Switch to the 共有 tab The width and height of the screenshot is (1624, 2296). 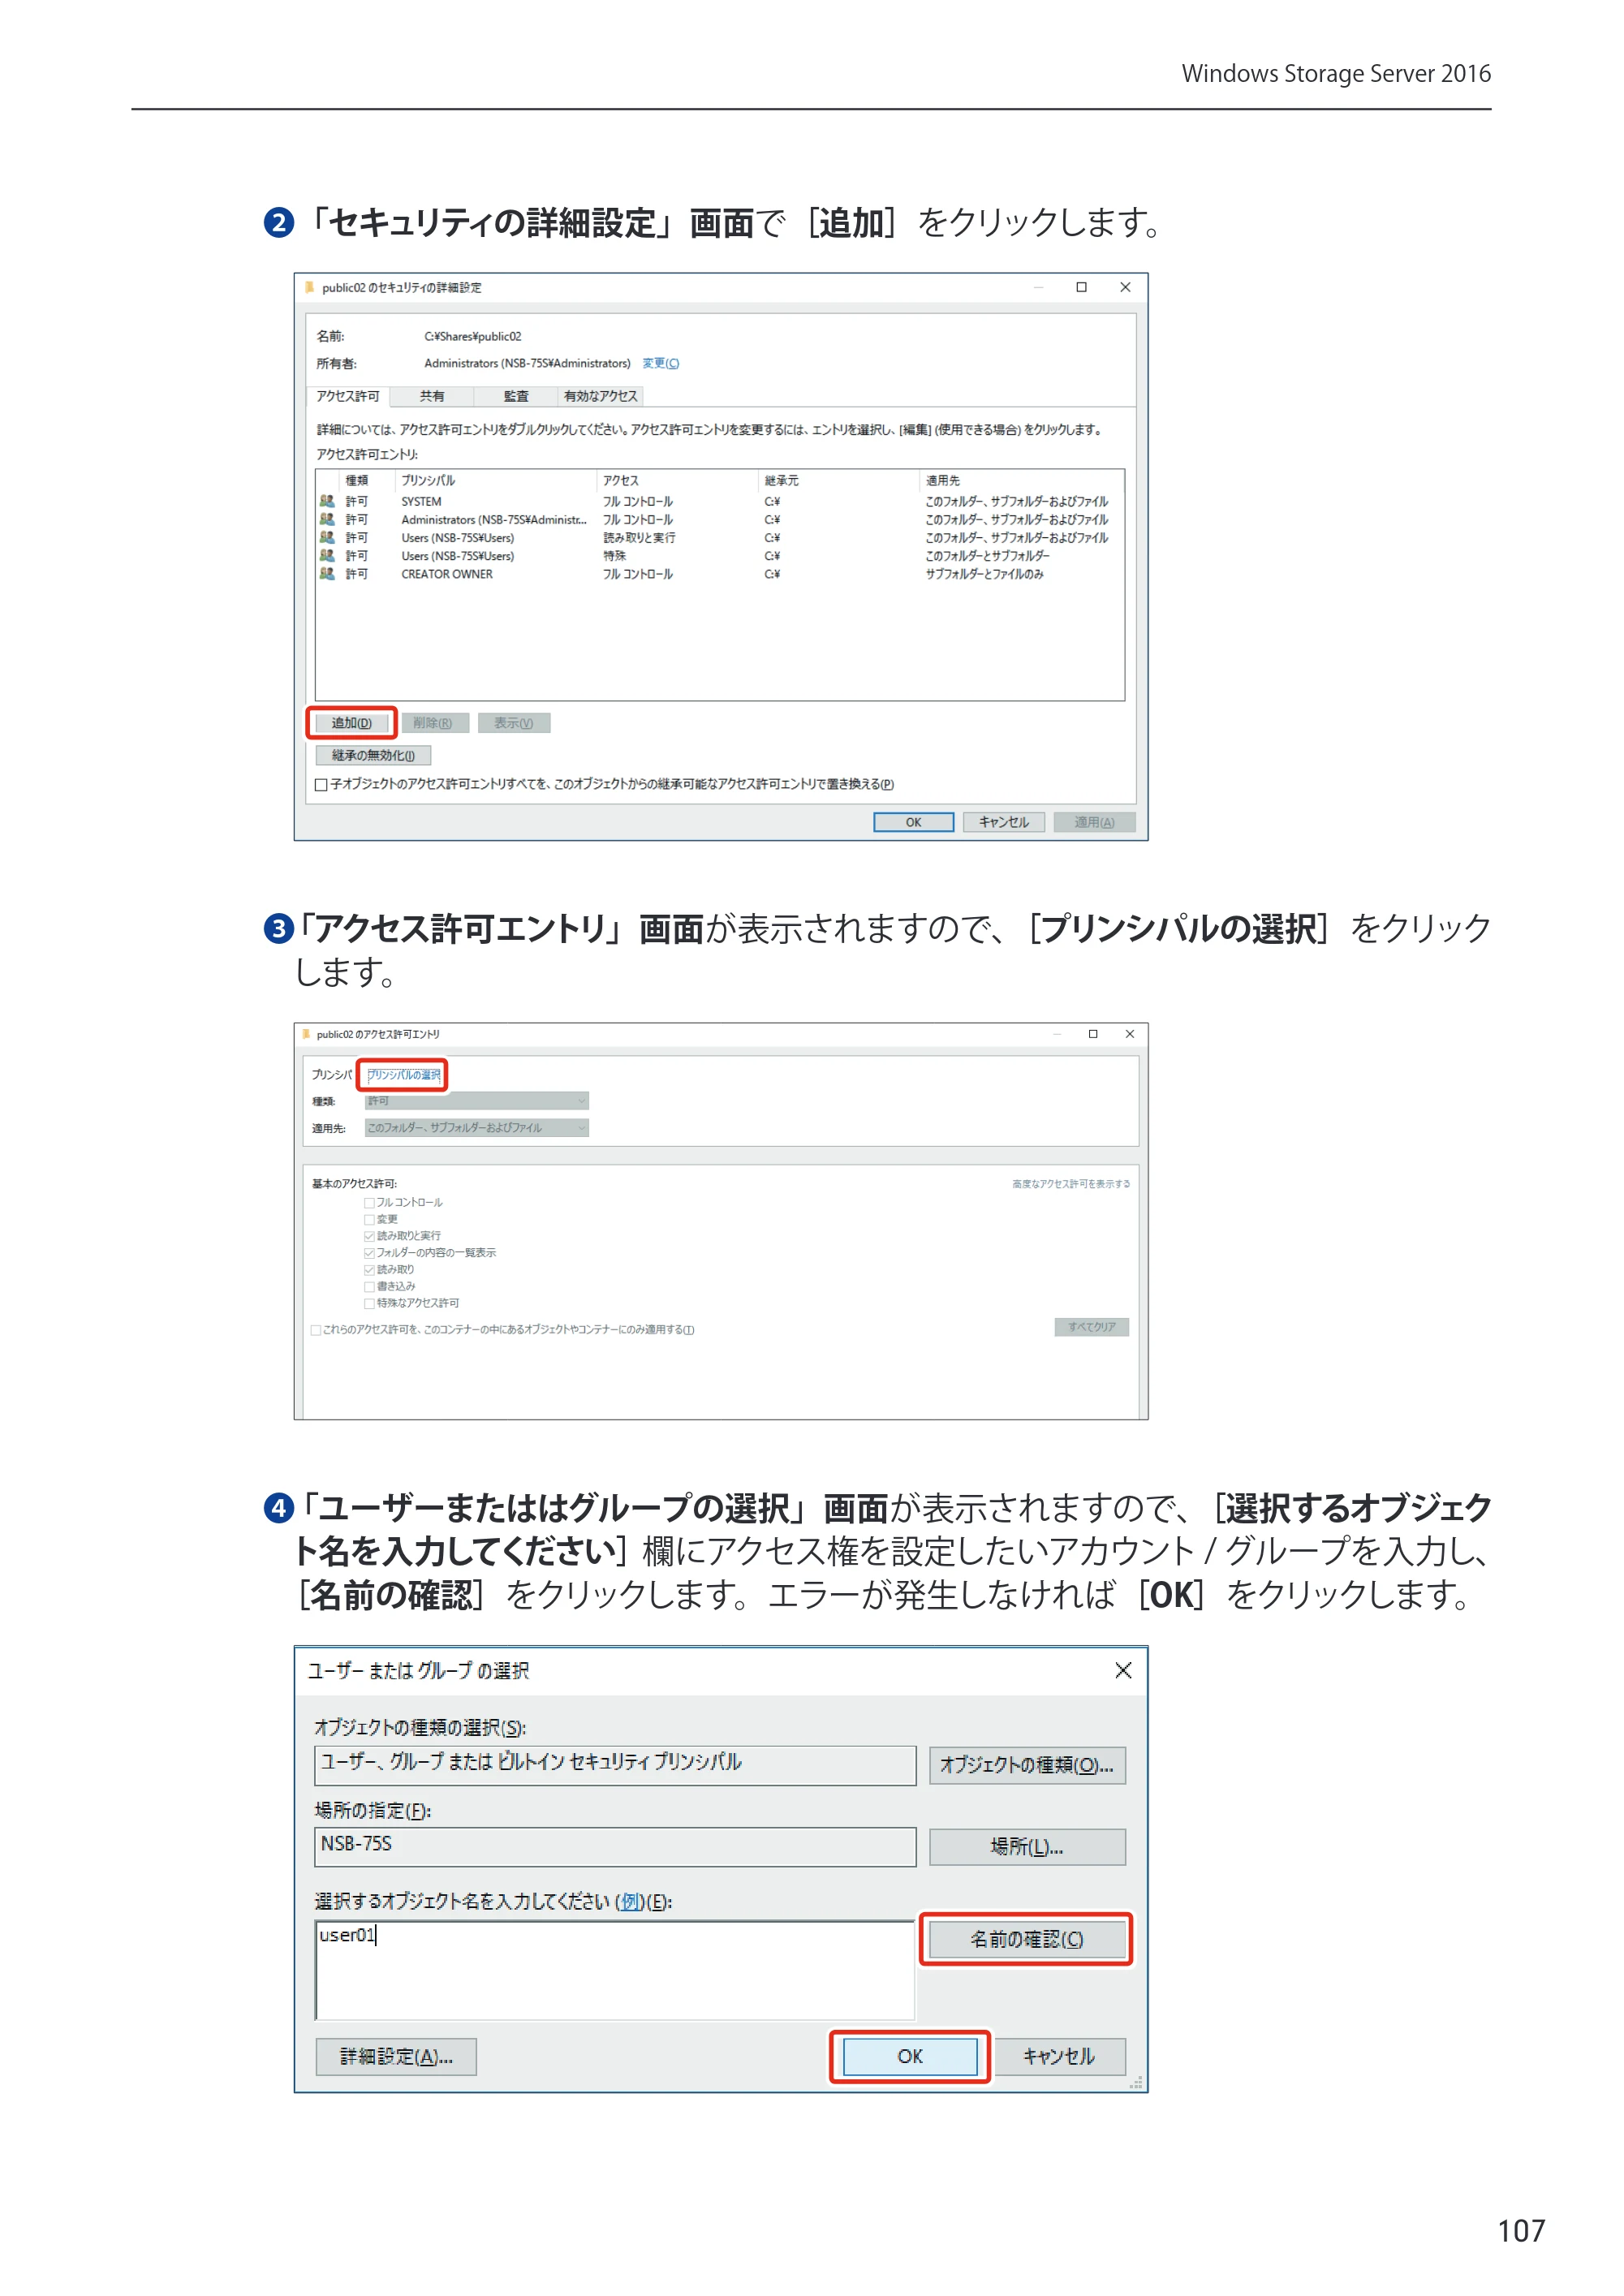[432, 396]
